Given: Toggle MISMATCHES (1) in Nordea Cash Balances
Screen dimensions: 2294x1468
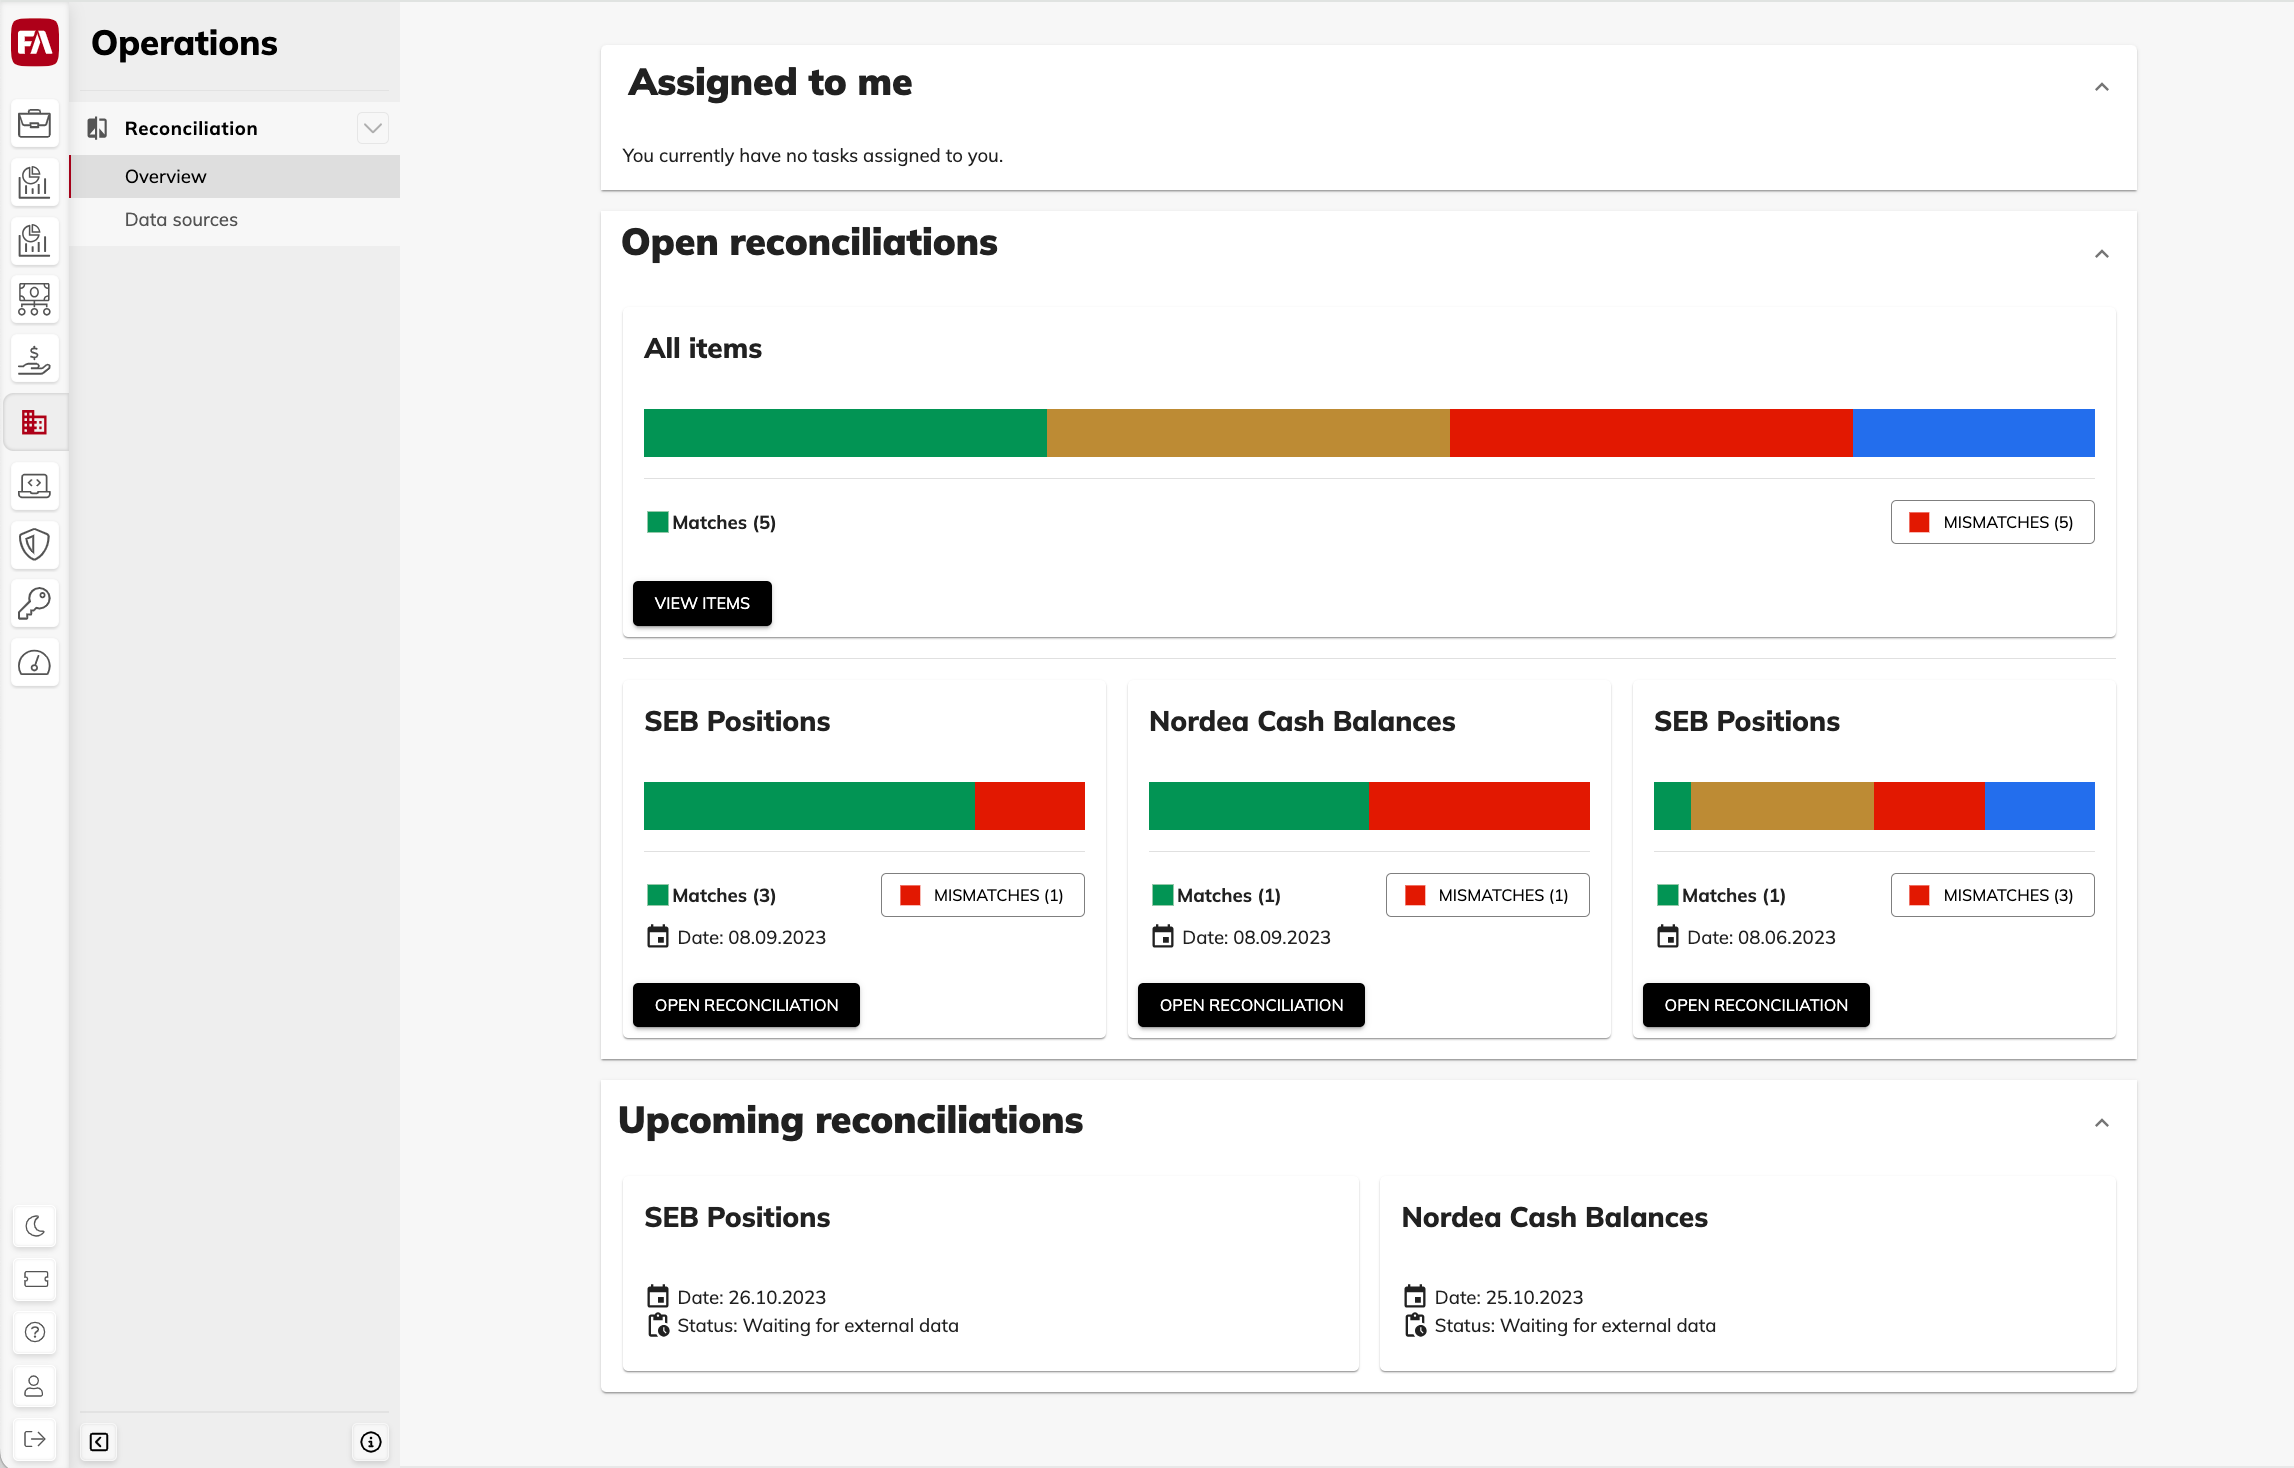Looking at the screenshot, I should click(1487, 895).
